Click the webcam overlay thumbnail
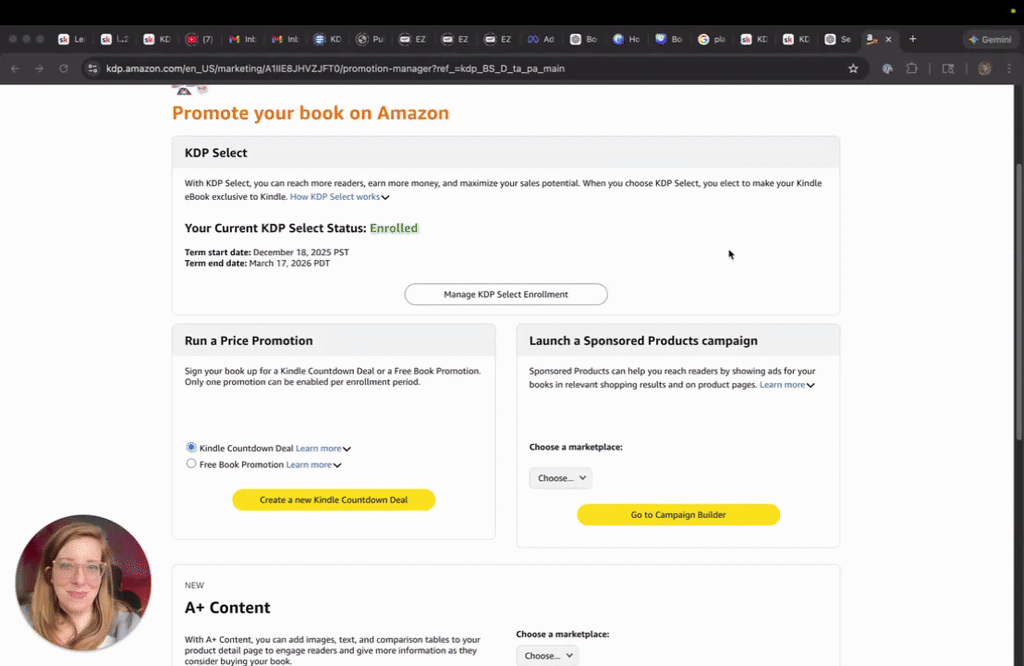The image size is (1024, 666). coord(83,582)
